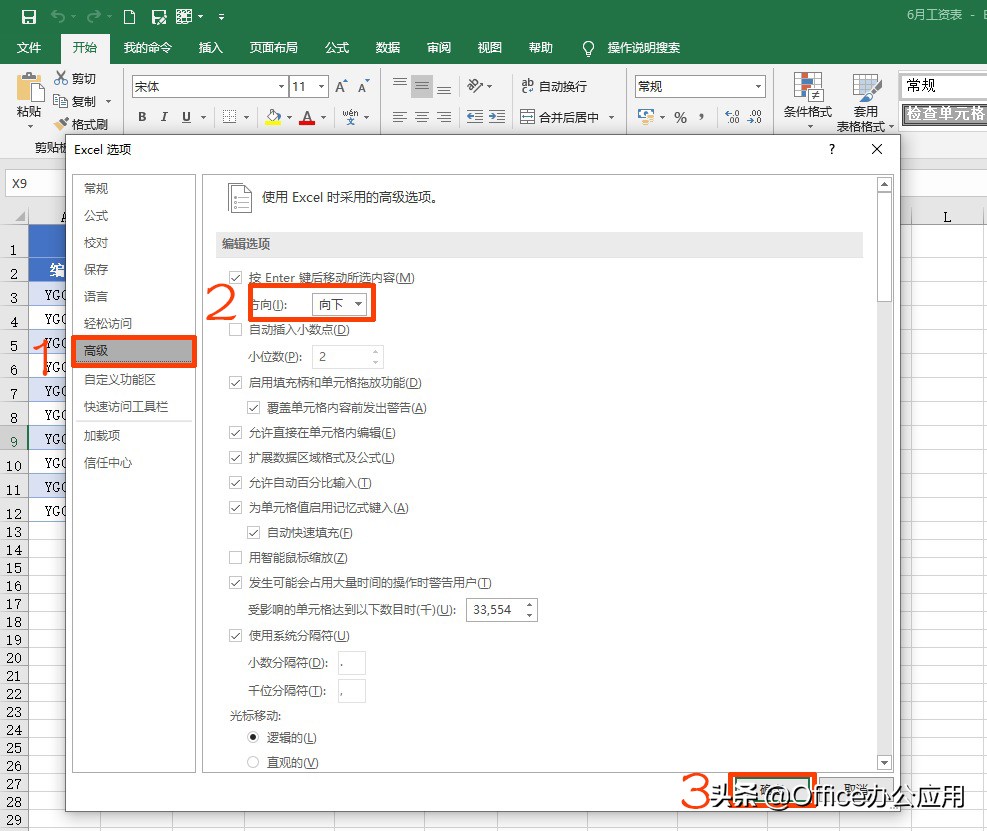The height and width of the screenshot is (831, 987).
Task: Increase indent icon
Action: 497,117
